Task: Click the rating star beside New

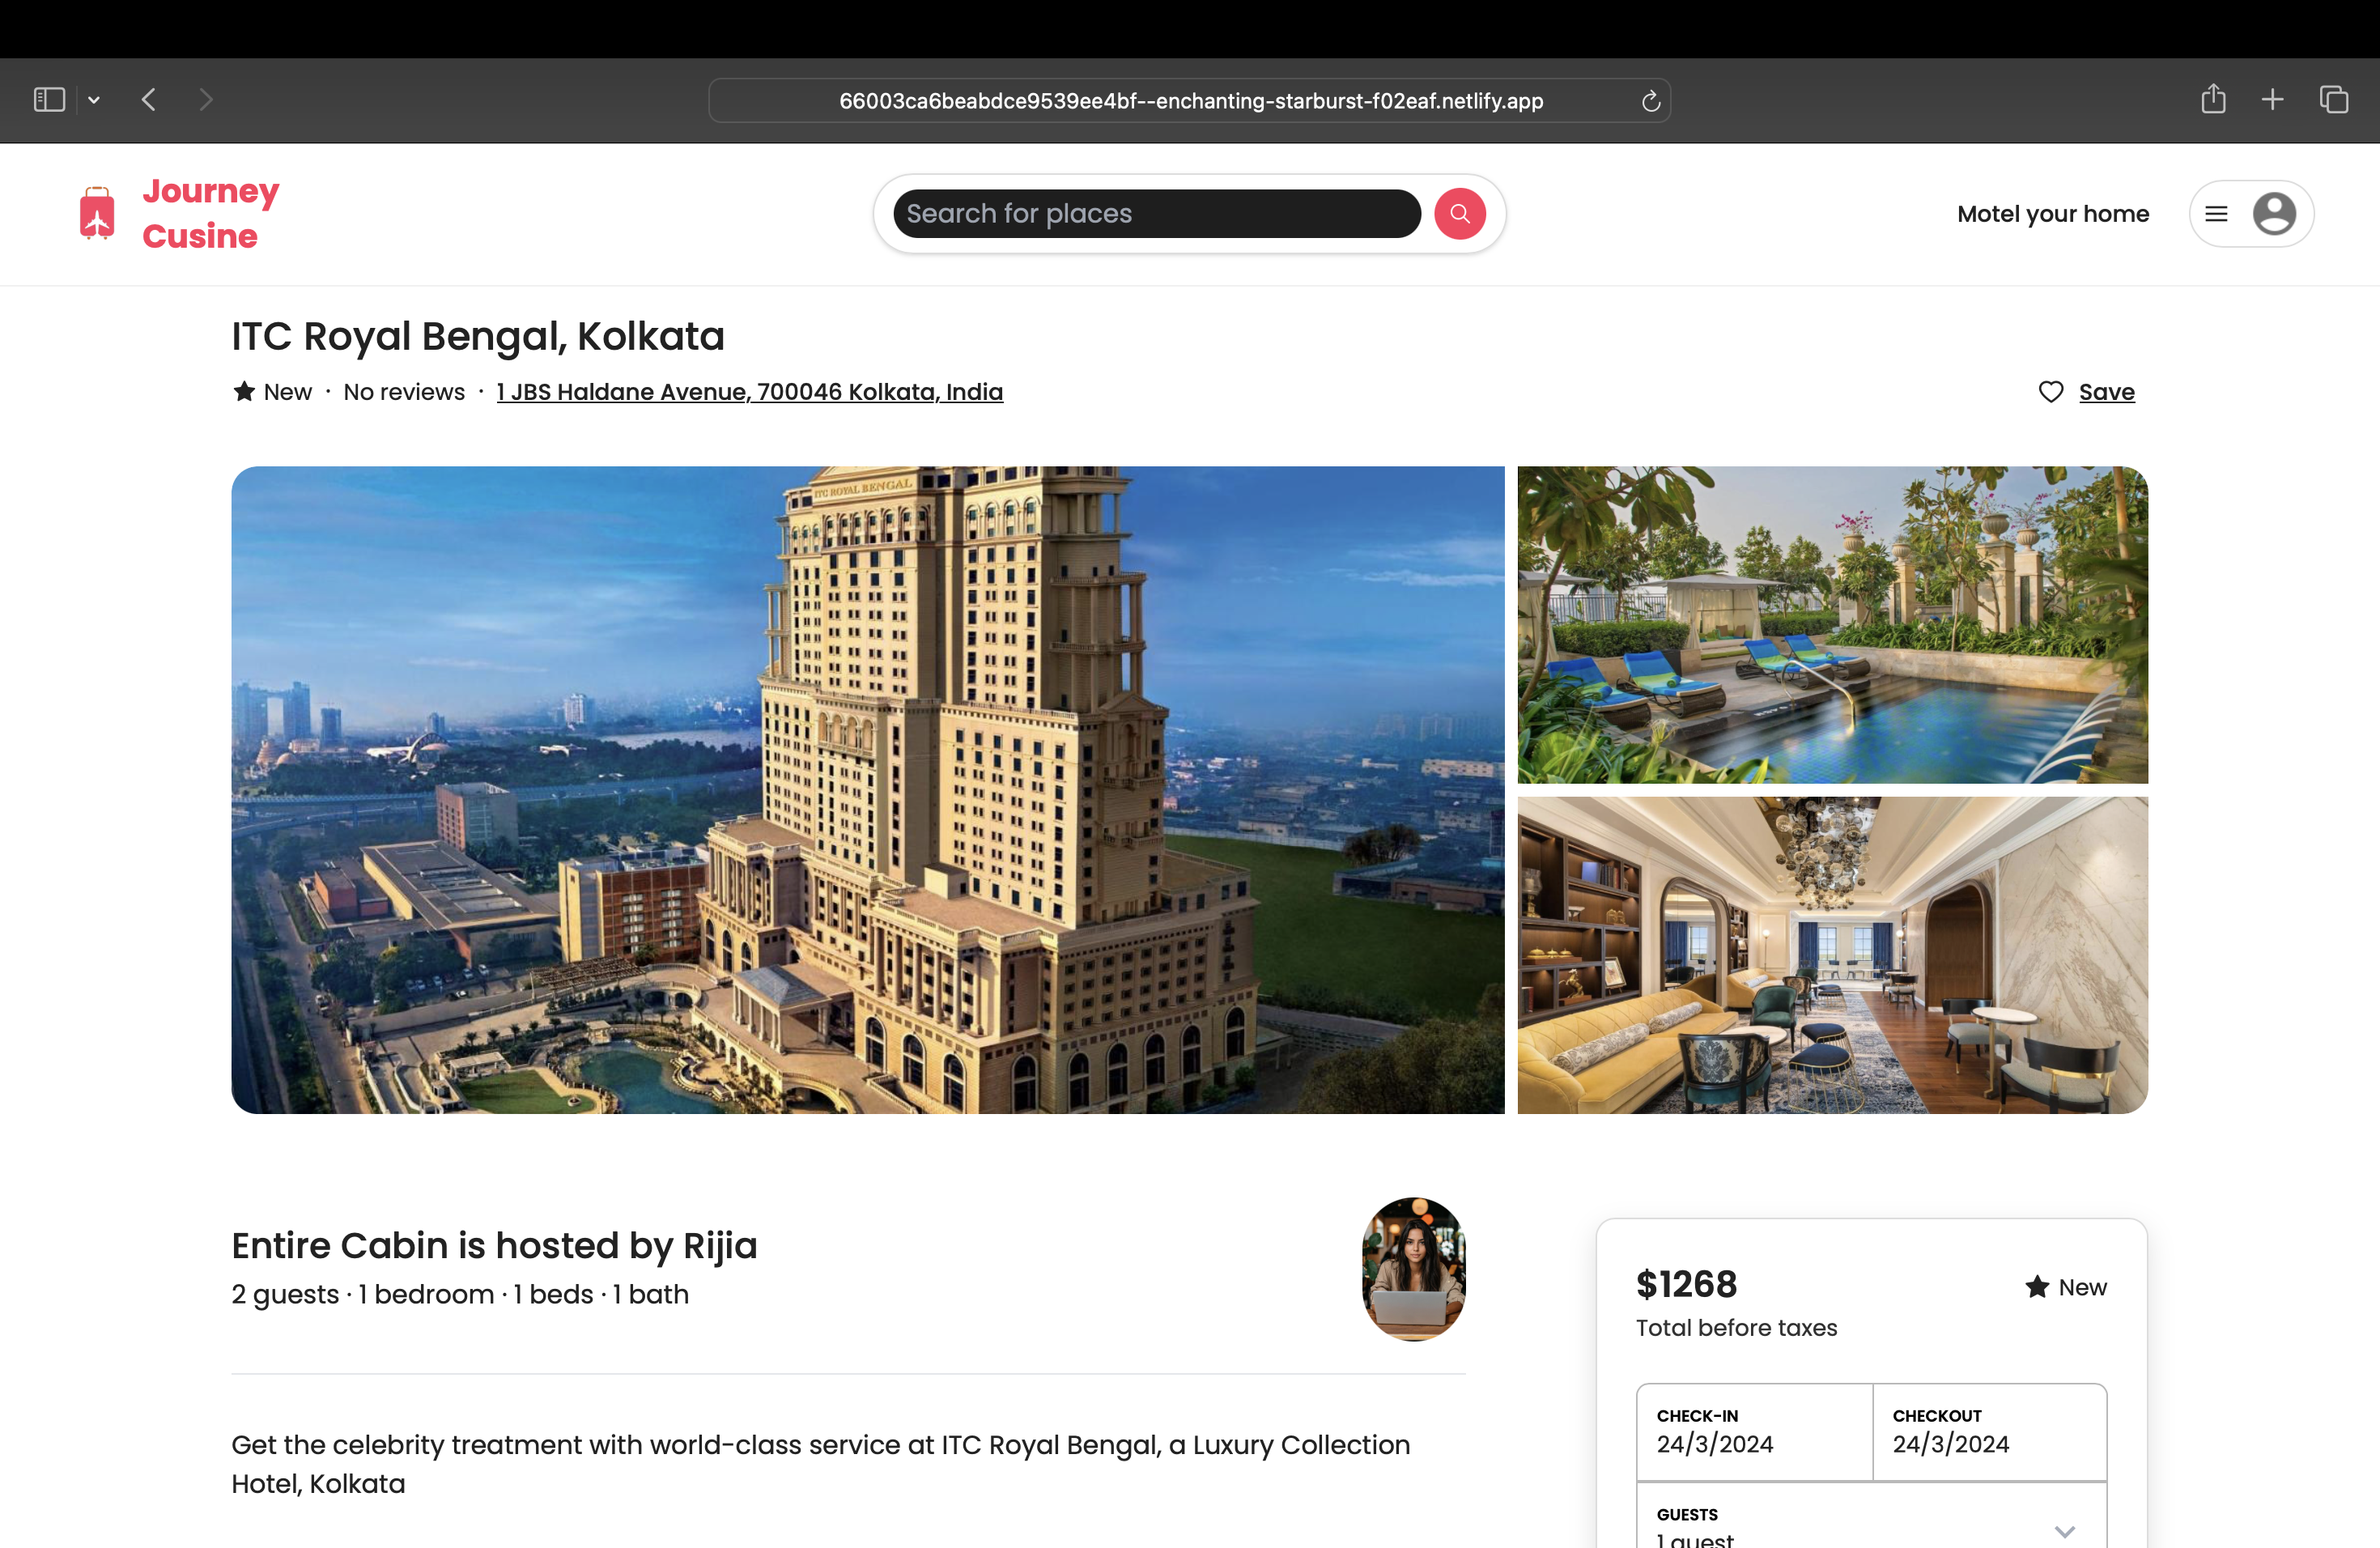Action: 244,391
